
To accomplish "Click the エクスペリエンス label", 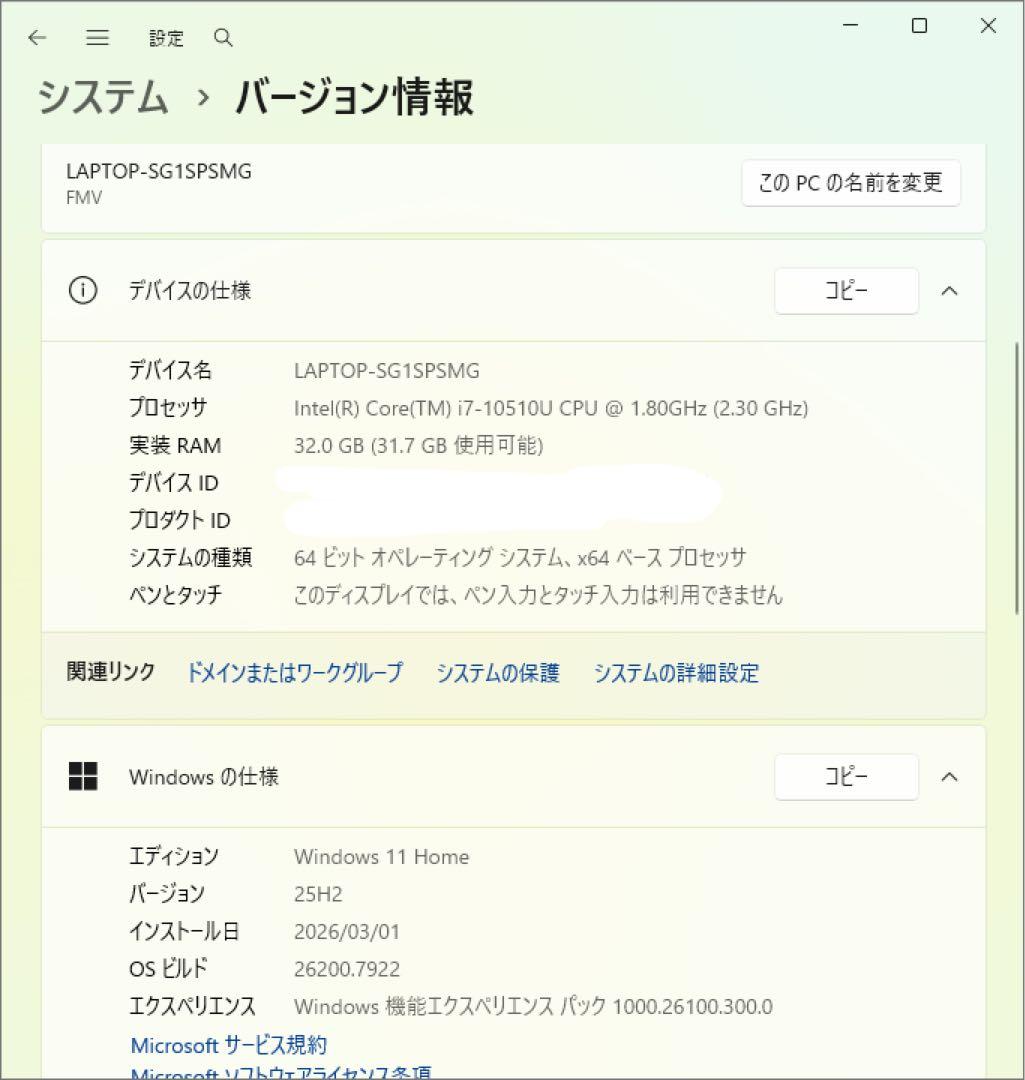I will 192,1006.
